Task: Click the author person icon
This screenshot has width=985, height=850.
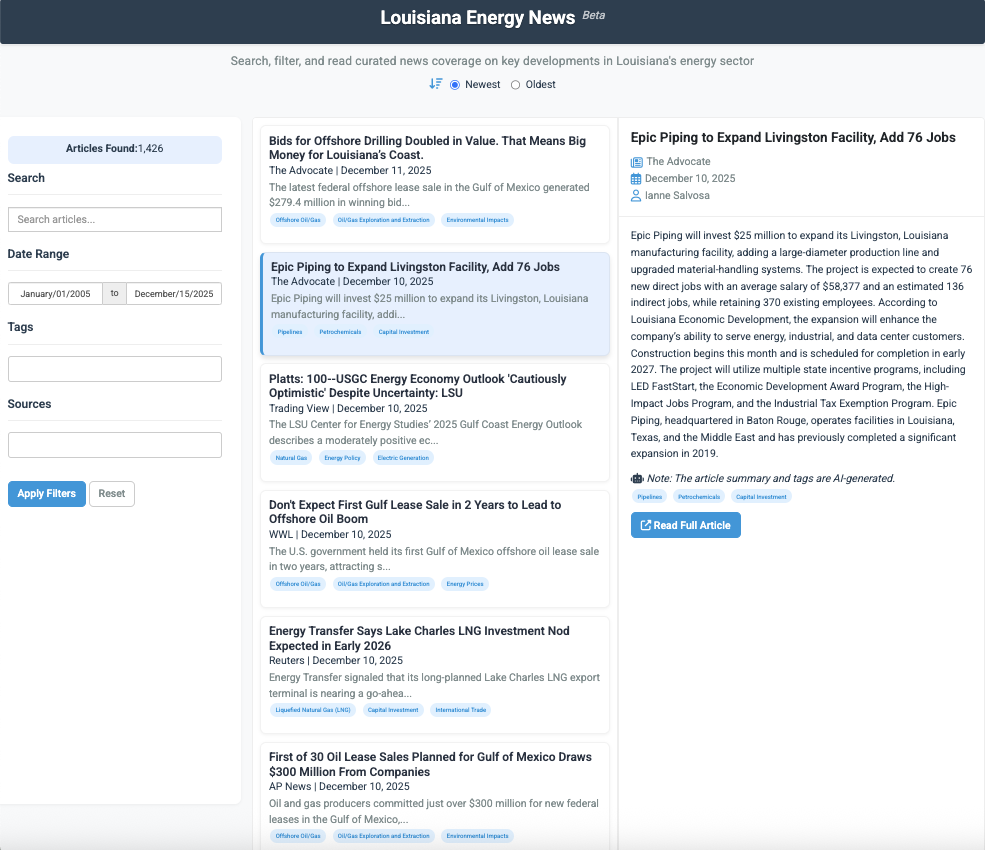Action: tap(636, 196)
